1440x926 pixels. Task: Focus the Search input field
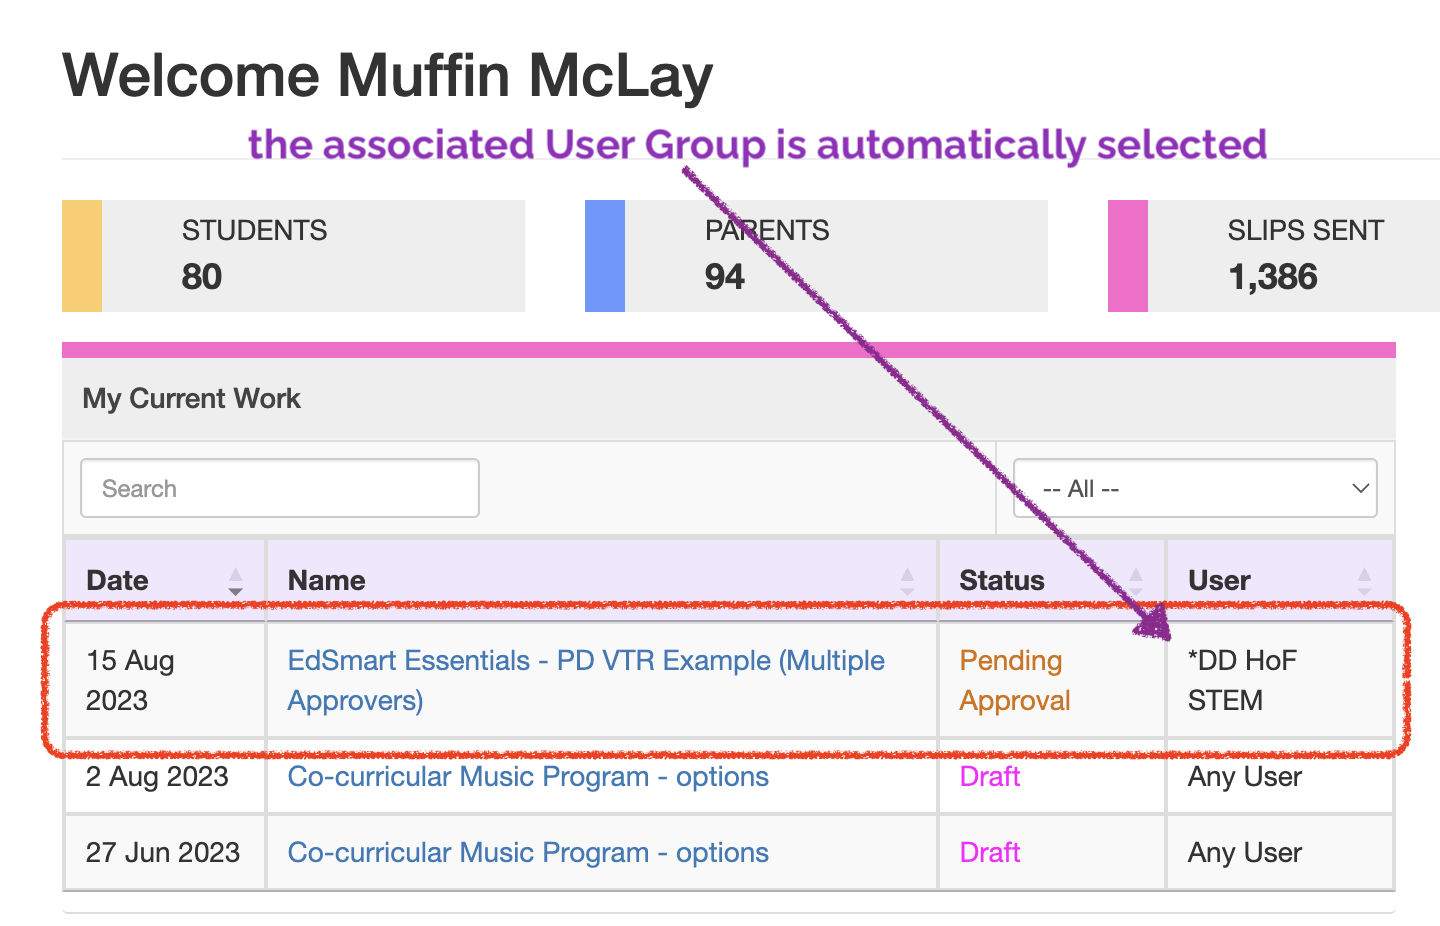point(280,488)
